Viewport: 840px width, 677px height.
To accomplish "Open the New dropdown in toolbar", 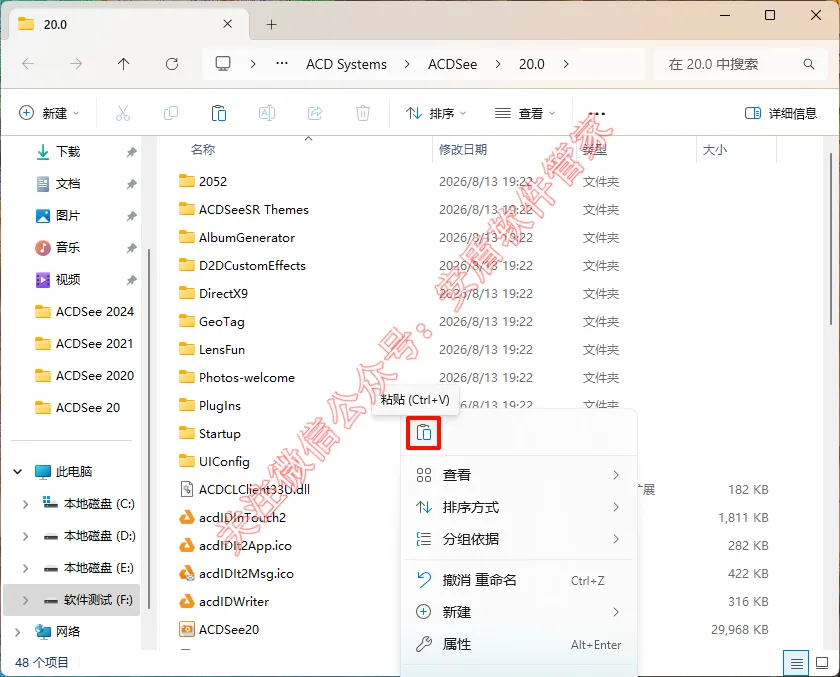I will (49, 113).
